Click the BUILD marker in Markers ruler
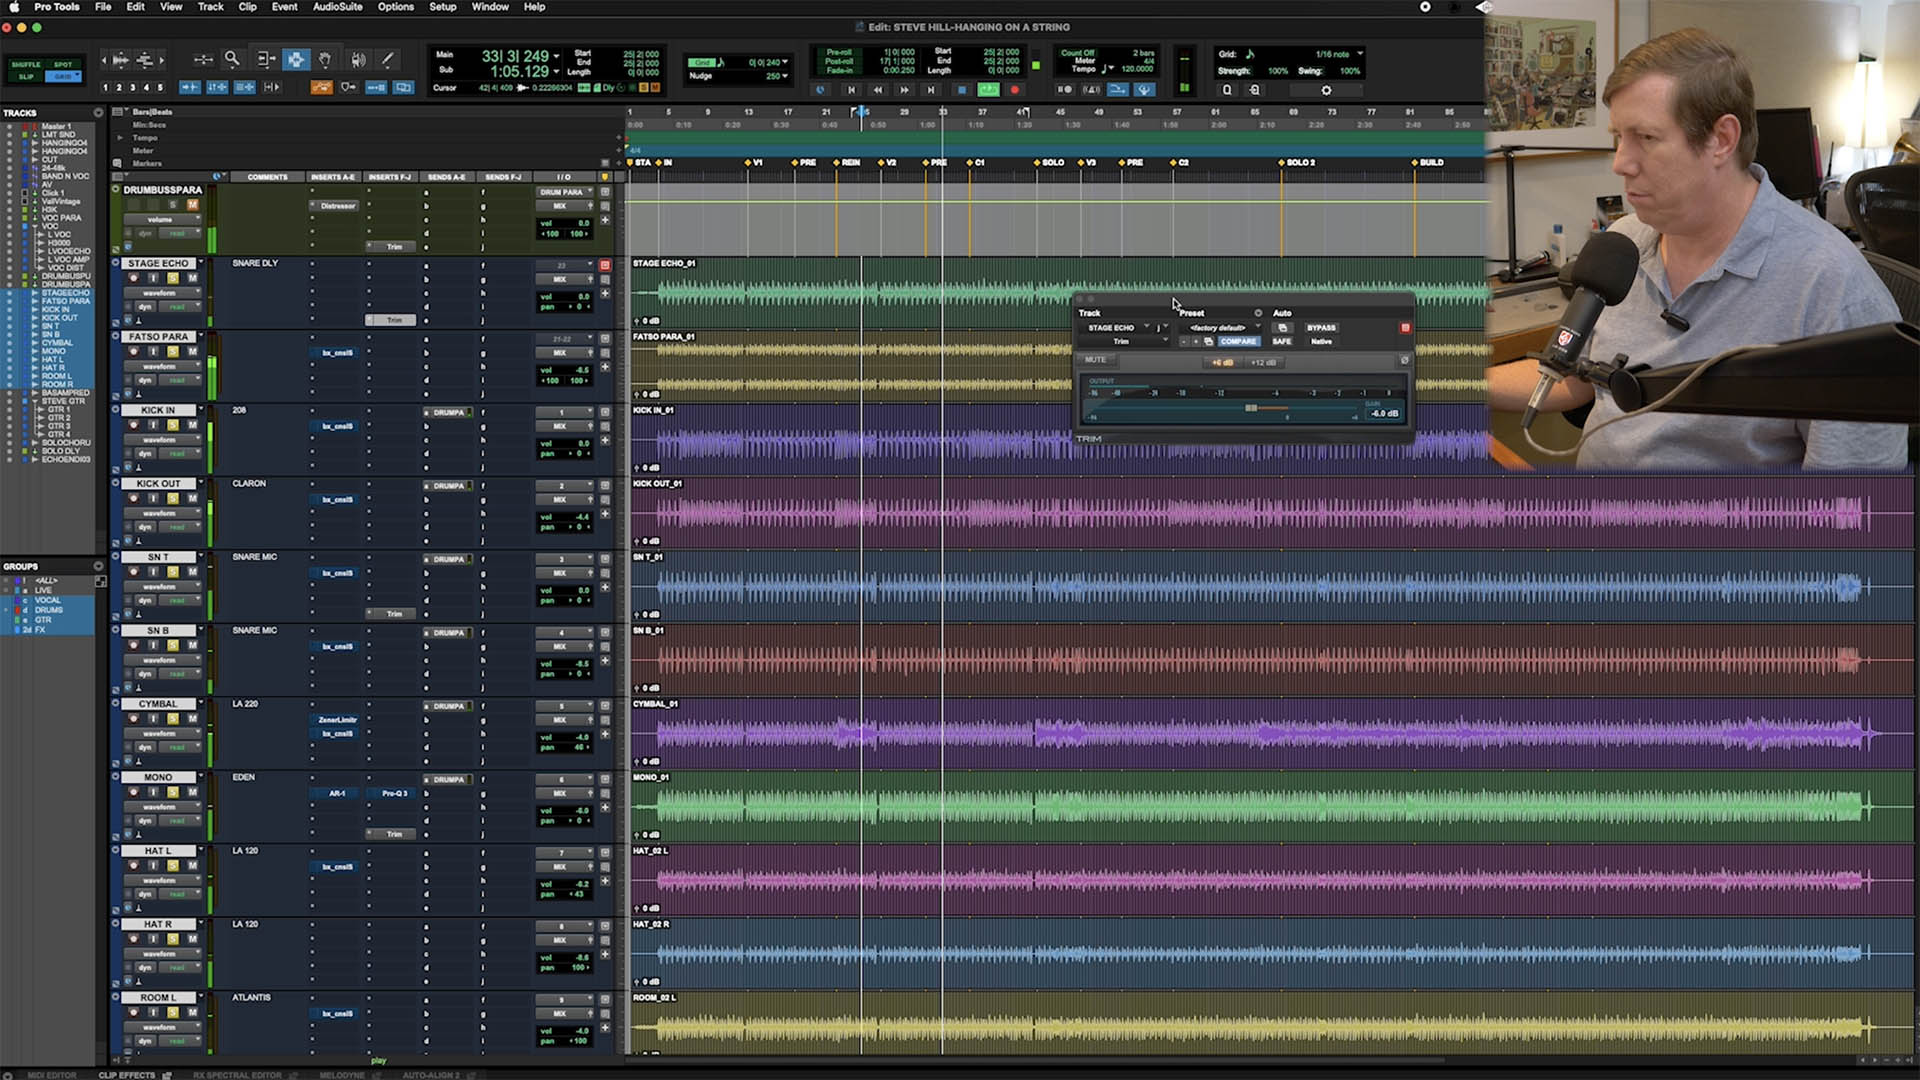The width and height of the screenshot is (1920, 1080). pos(1428,162)
